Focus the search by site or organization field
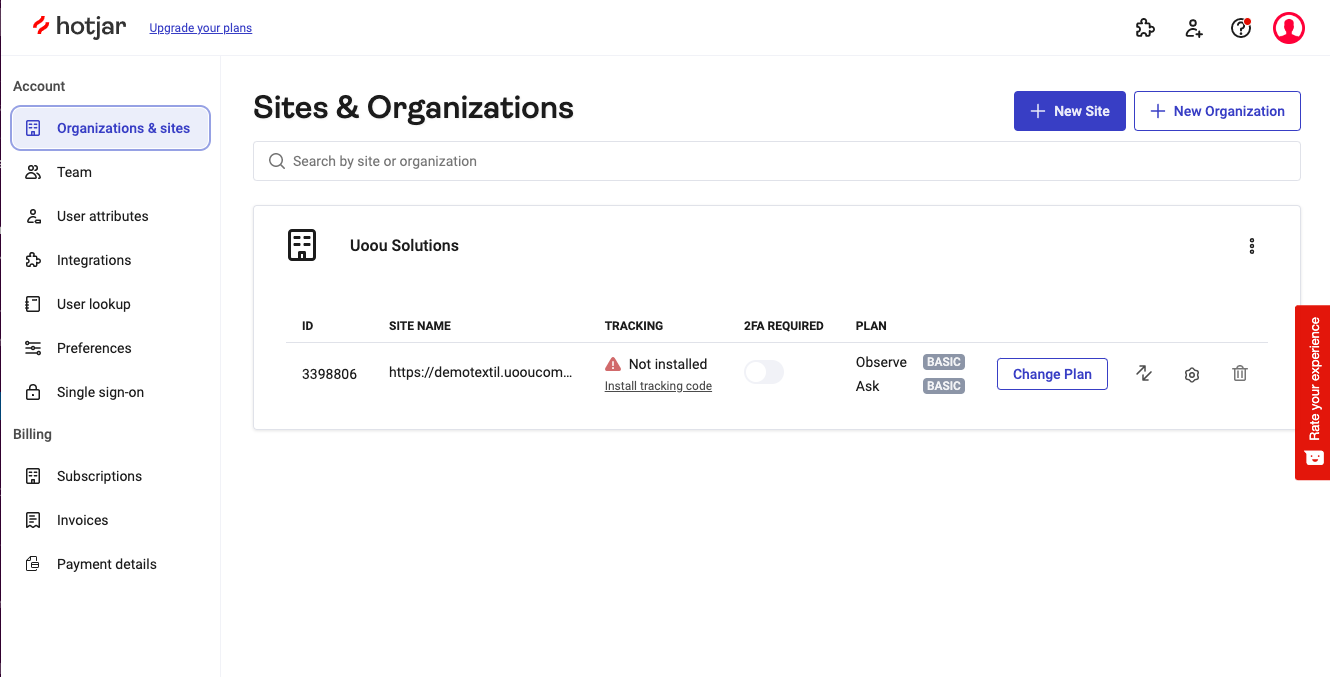 coord(777,161)
